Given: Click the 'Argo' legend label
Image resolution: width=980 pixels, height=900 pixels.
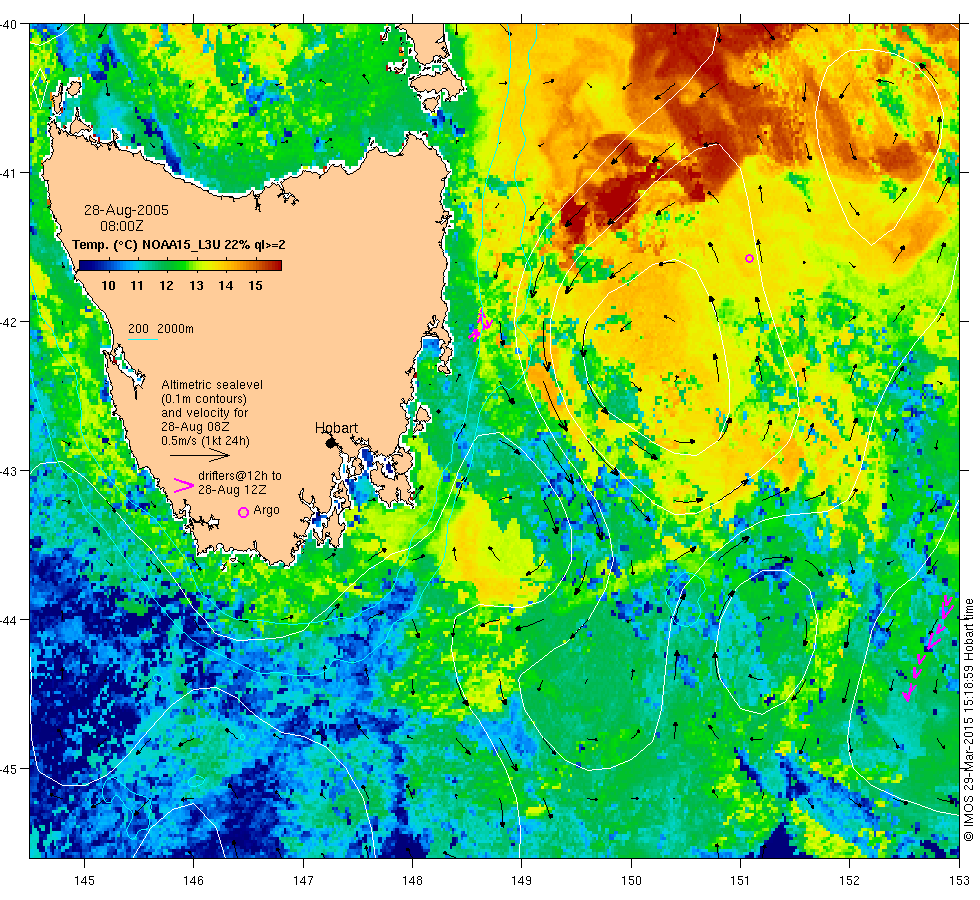Looking at the screenshot, I should pos(266,510).
